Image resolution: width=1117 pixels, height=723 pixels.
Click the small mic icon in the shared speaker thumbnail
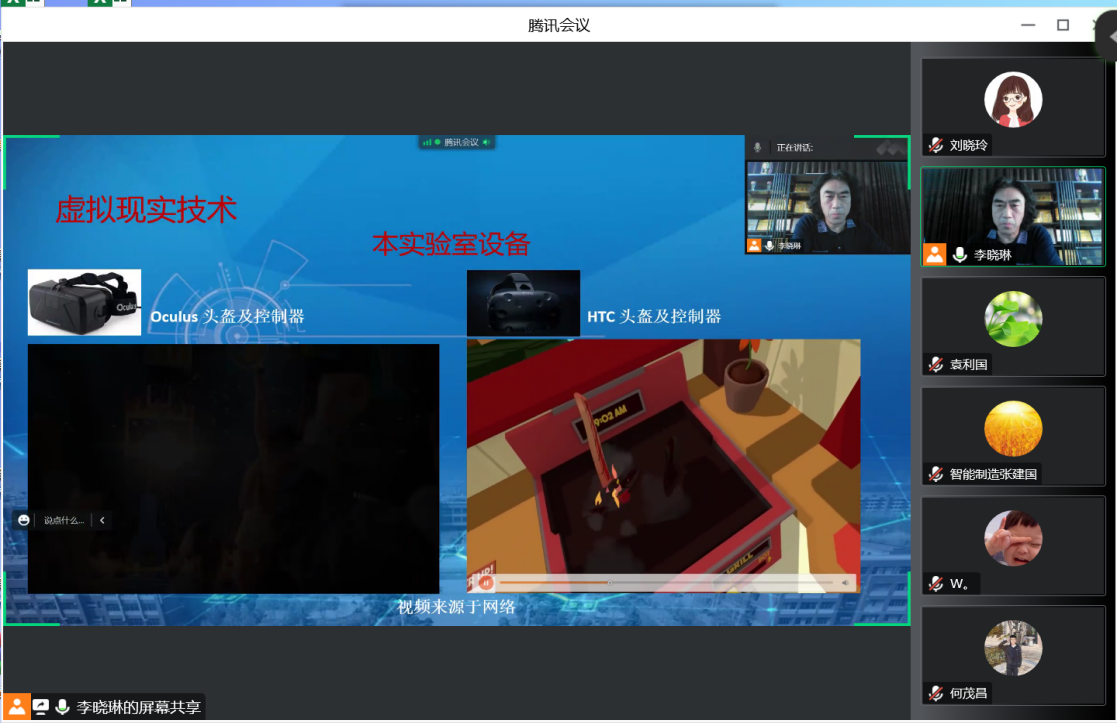click(769, 246)
